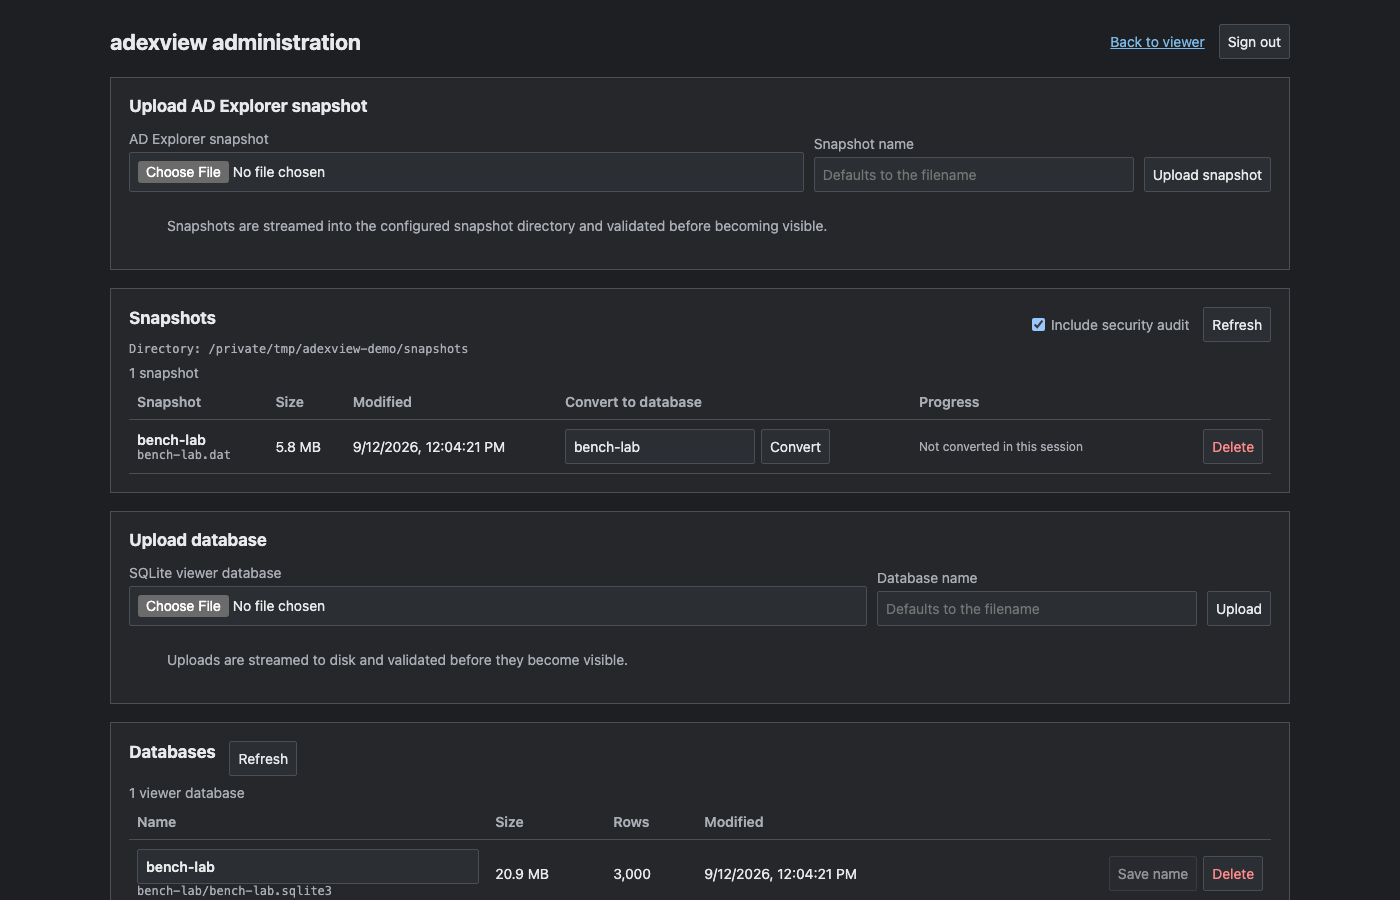This screenshot has width=1400, height=900.
Task: Choose File for SQLite viewer database
Action: (183, 606)
